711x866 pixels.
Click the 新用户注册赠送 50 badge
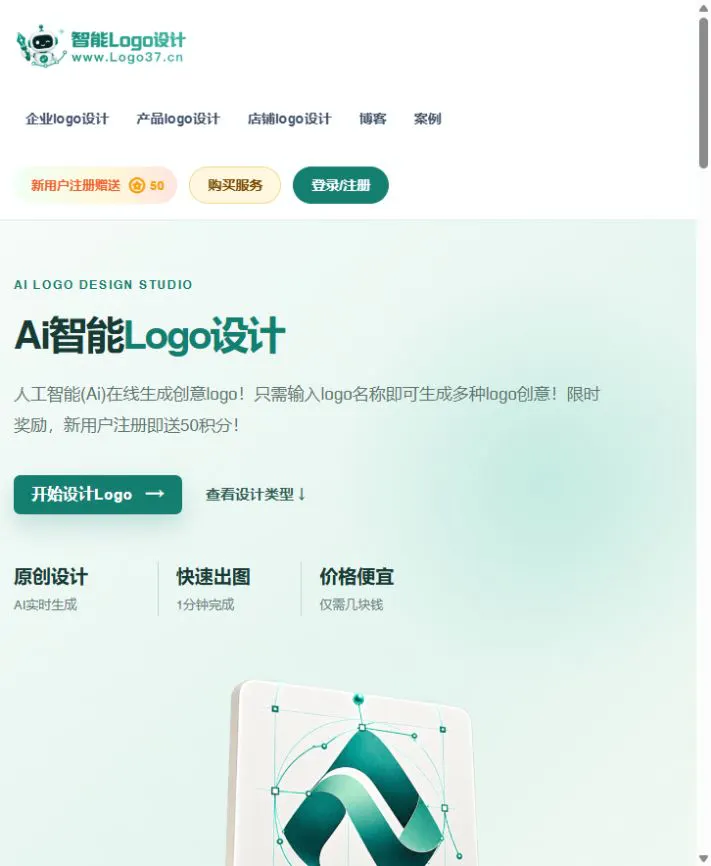tap(96, 185)
